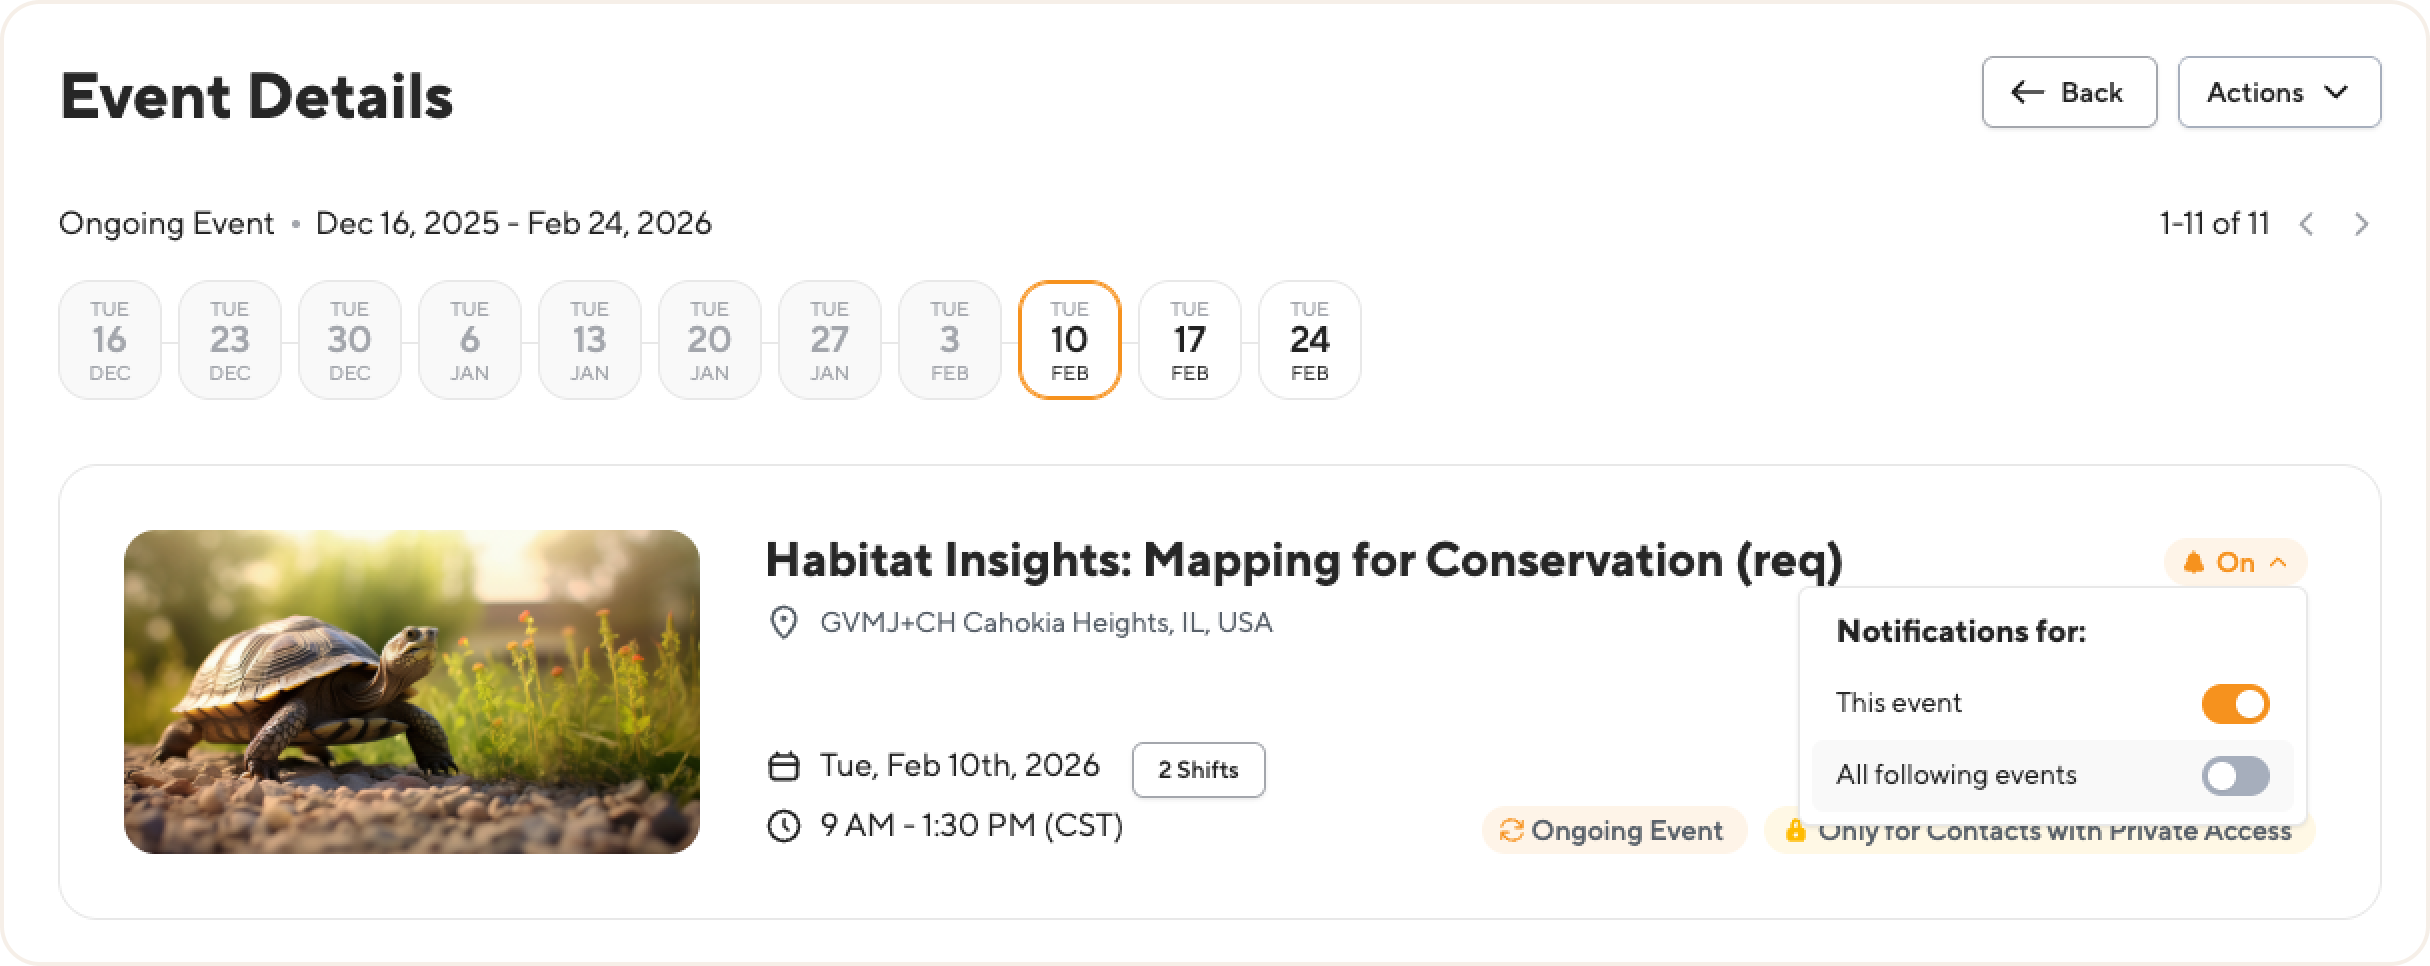The height and width of the screenshot is (966, 2430).
Task: Click the location pin icon
Action: click(x=783, y=623)
